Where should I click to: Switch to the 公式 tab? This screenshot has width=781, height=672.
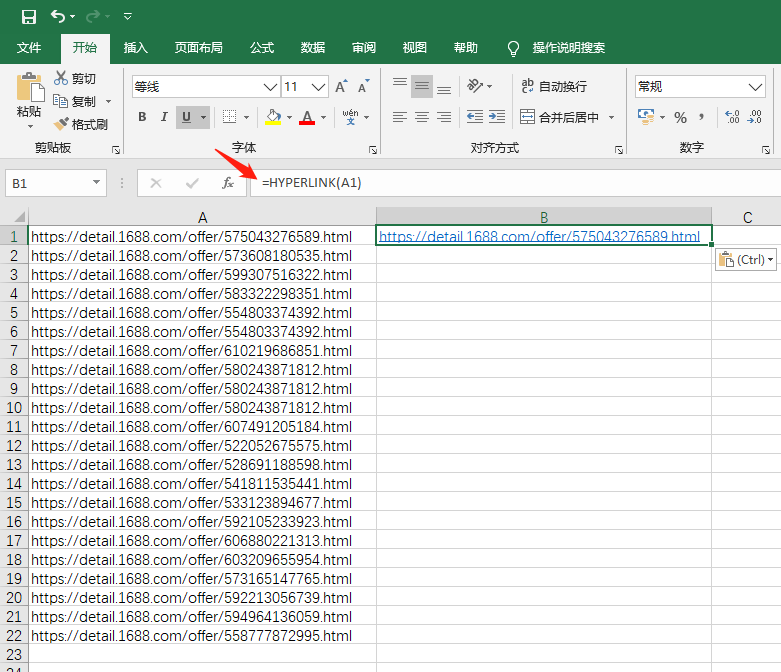(x=262, y=48)
